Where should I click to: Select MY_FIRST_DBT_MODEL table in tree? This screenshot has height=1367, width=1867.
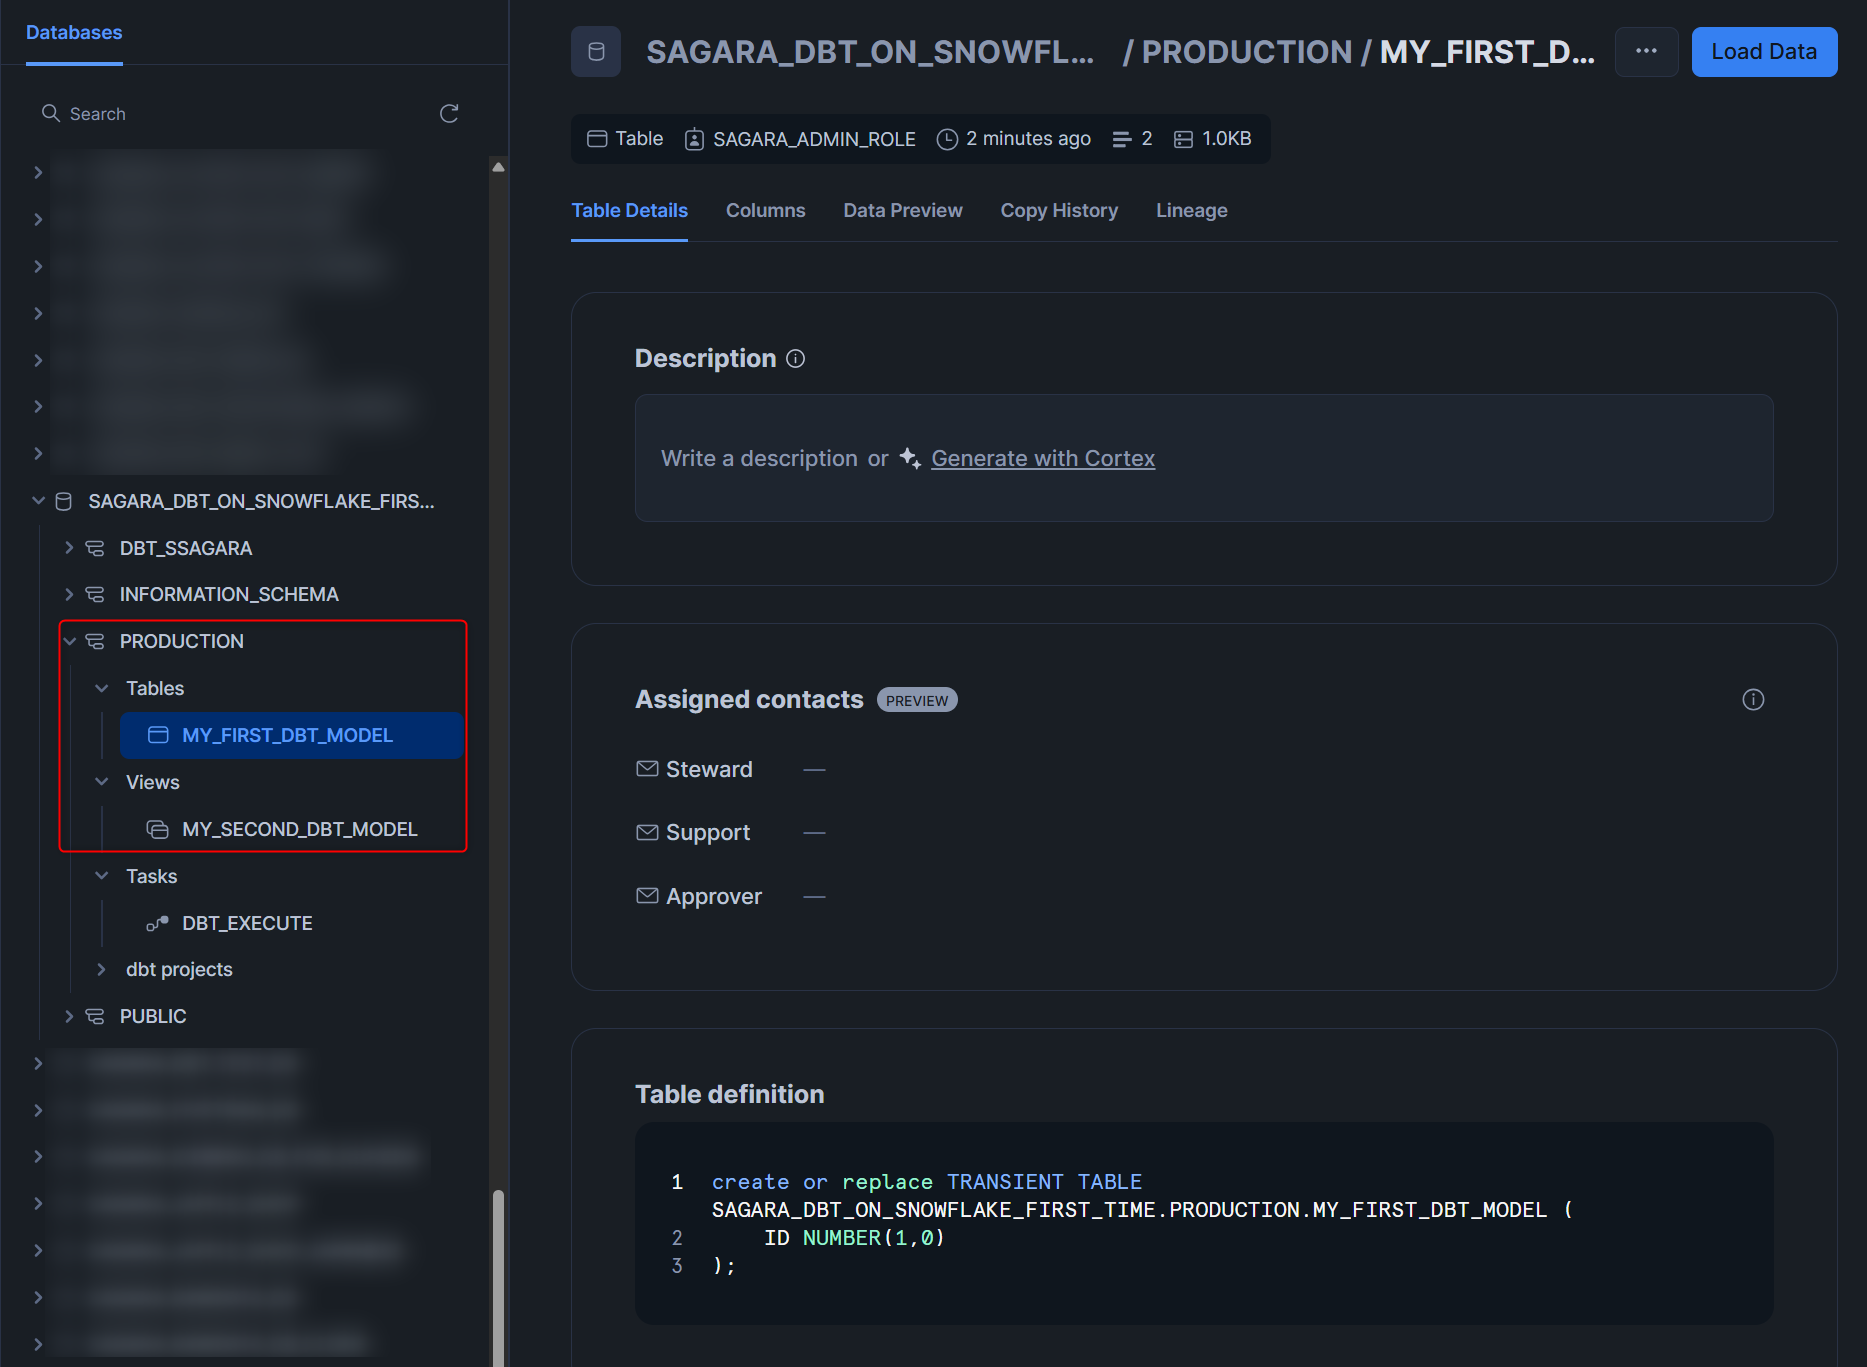pos(291,735)
